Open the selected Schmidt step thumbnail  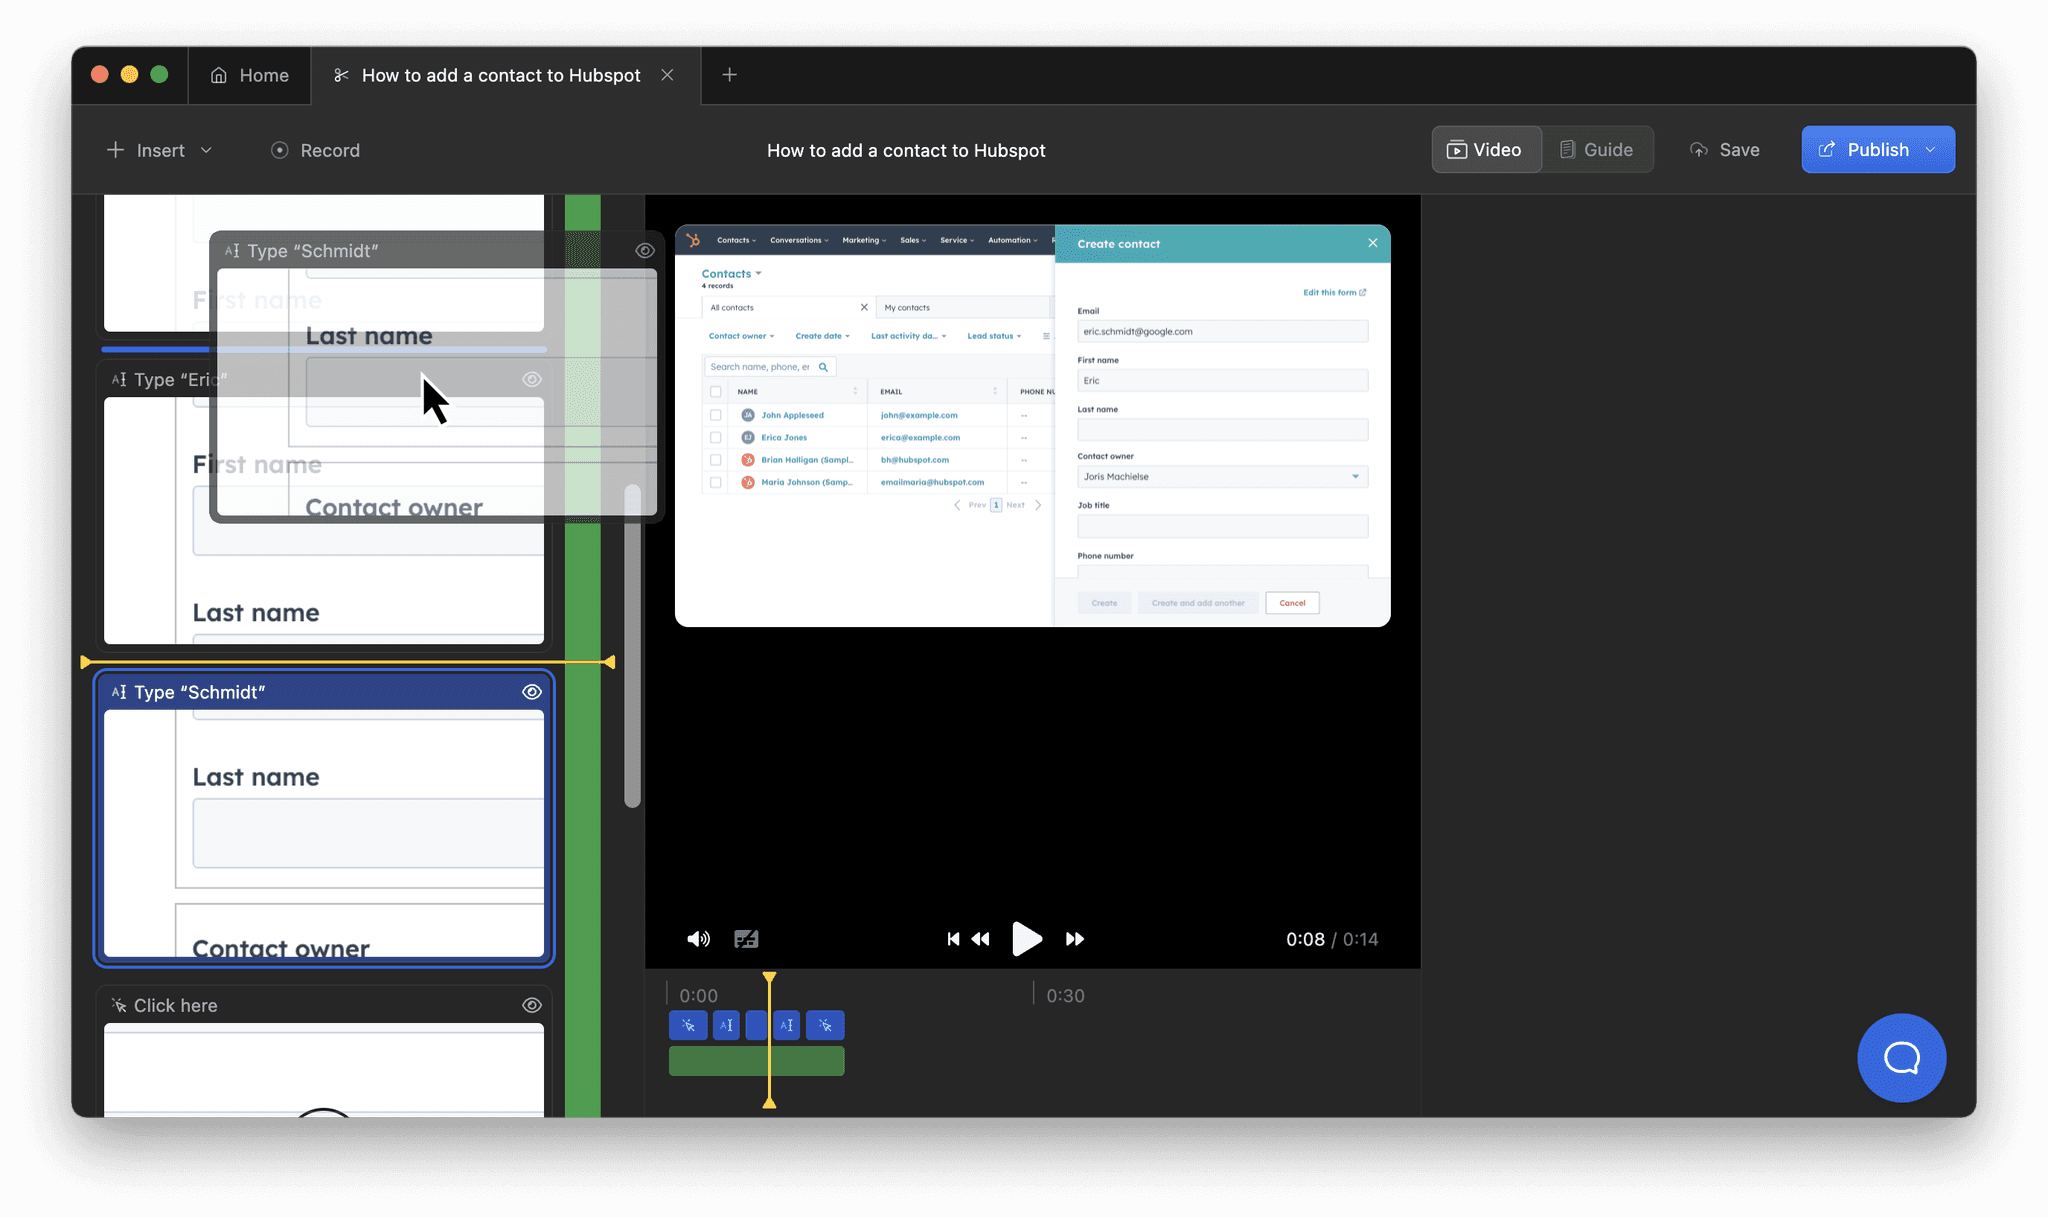click(x=324, y=833)
